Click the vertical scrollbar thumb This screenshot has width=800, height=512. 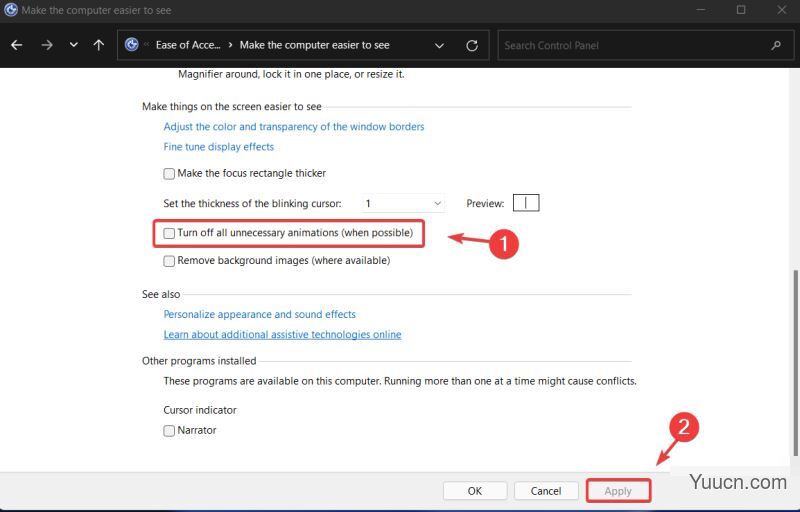pos(795,363)
